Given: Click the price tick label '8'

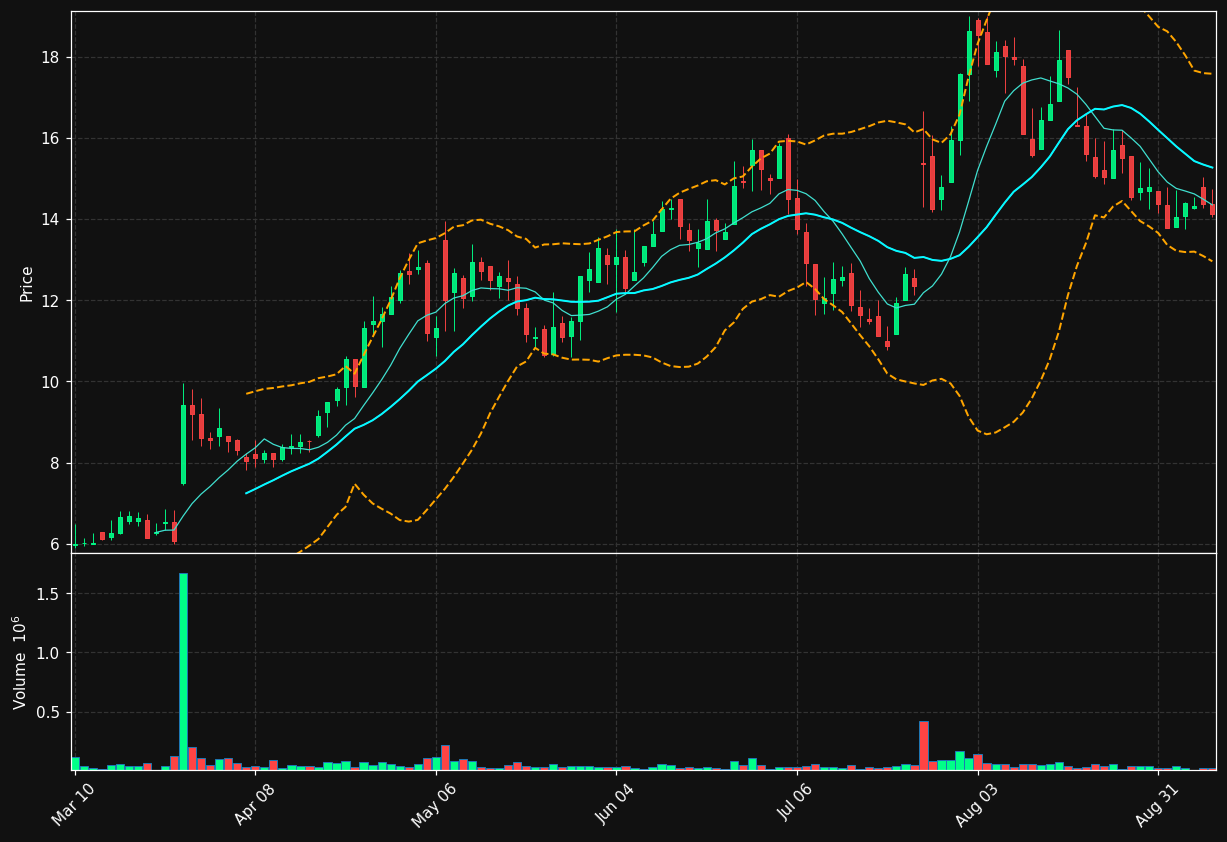Looking at the screenshot, I should tap(56, 463).
